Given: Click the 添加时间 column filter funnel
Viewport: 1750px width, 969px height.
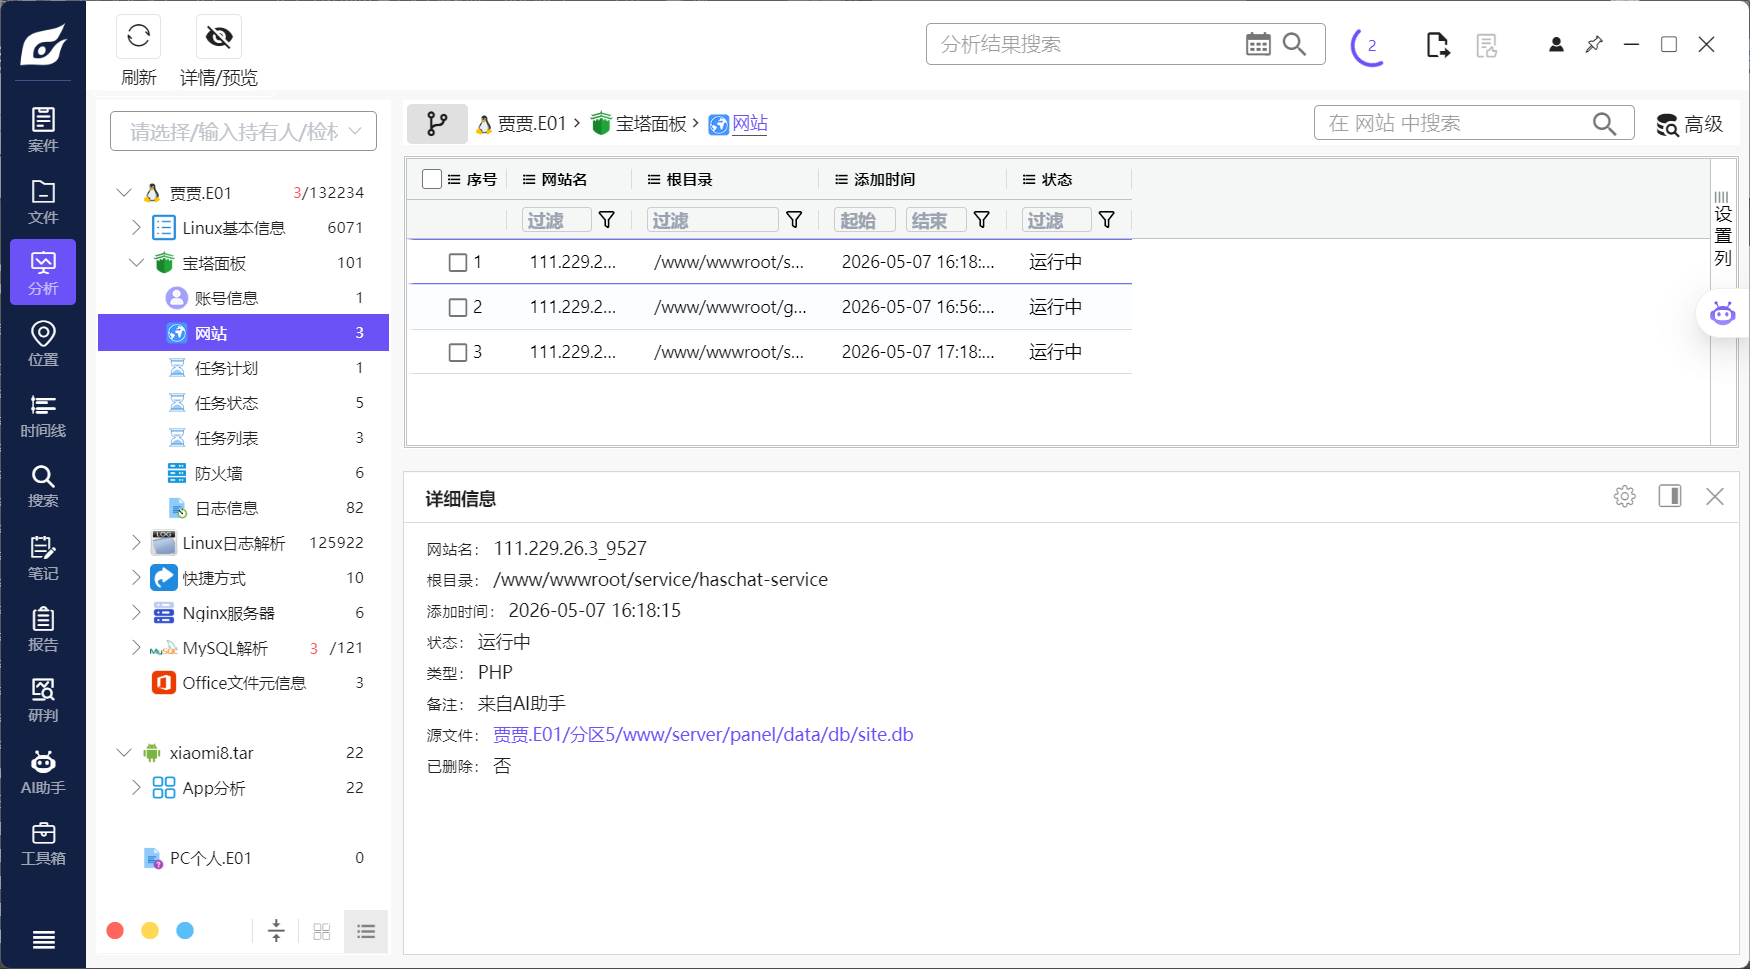Looking at the screenshot, I should (982, 220).
